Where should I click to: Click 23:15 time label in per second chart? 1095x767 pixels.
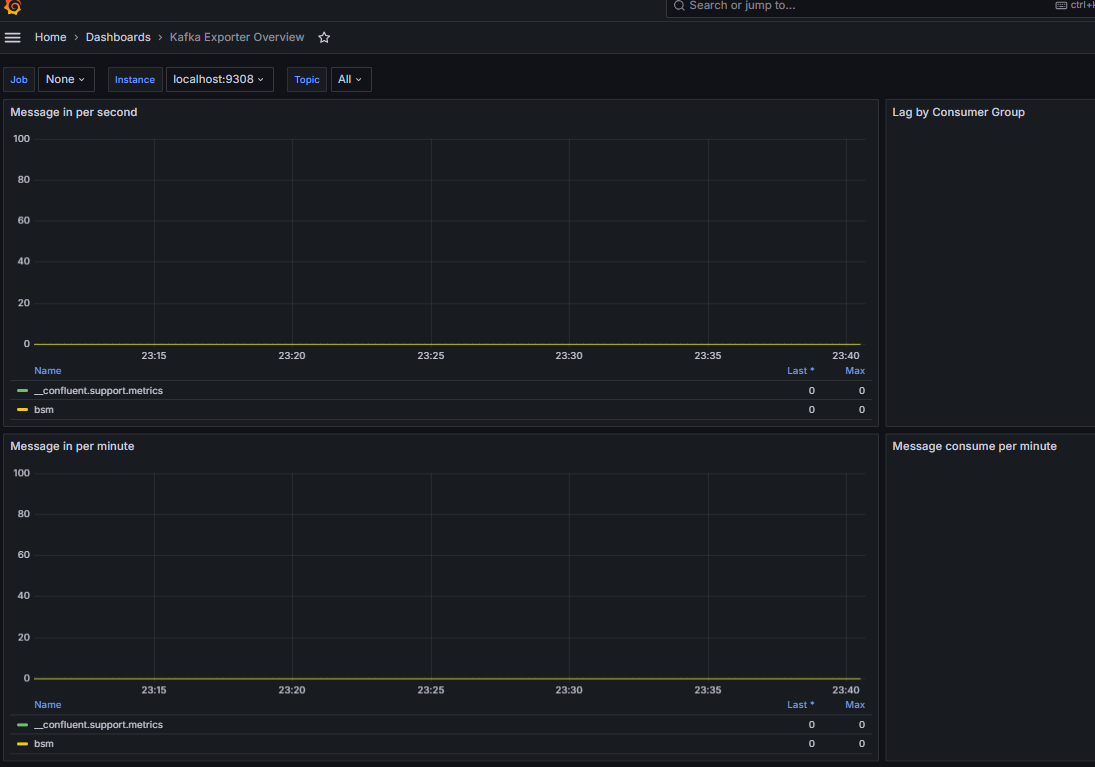[154, 356]
